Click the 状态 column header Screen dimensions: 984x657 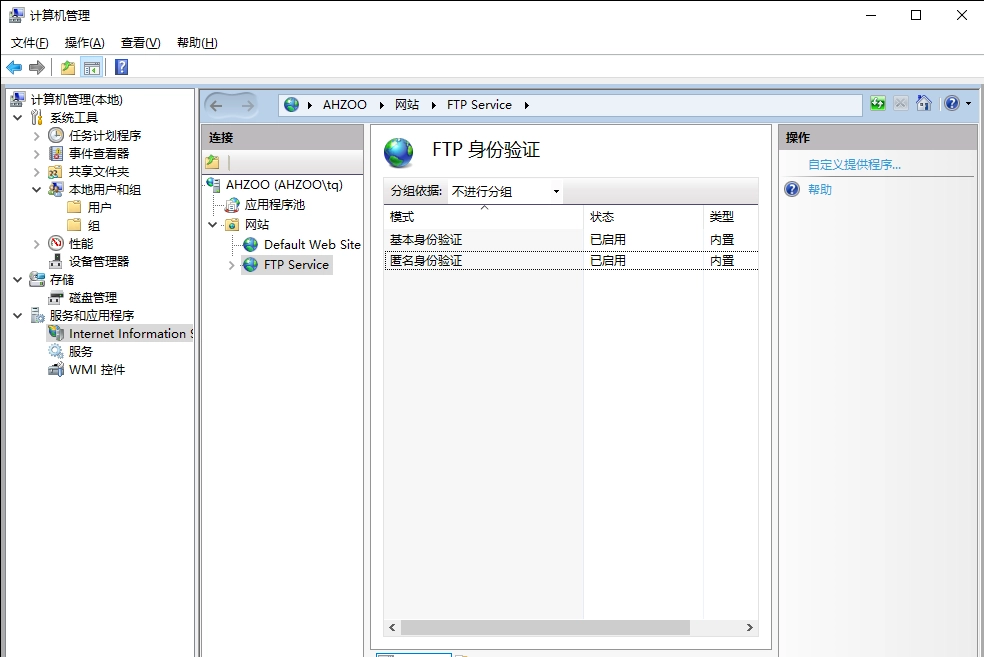(602, 217)
